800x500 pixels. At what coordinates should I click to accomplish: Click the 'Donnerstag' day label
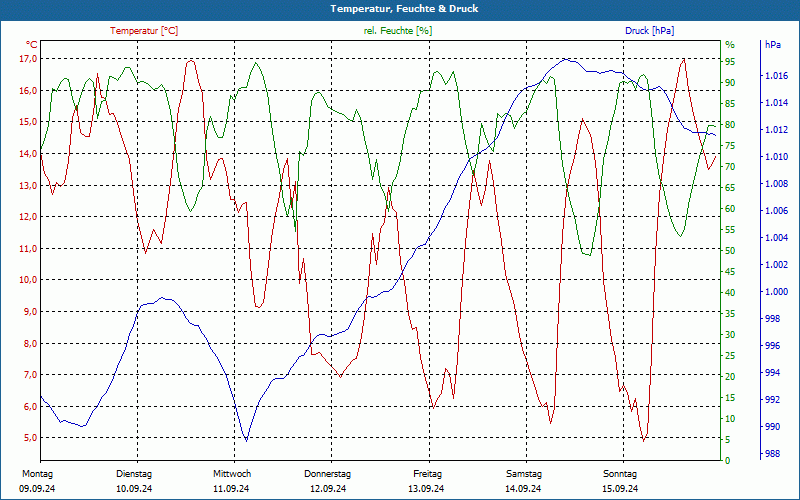click(x=328, y=474)
